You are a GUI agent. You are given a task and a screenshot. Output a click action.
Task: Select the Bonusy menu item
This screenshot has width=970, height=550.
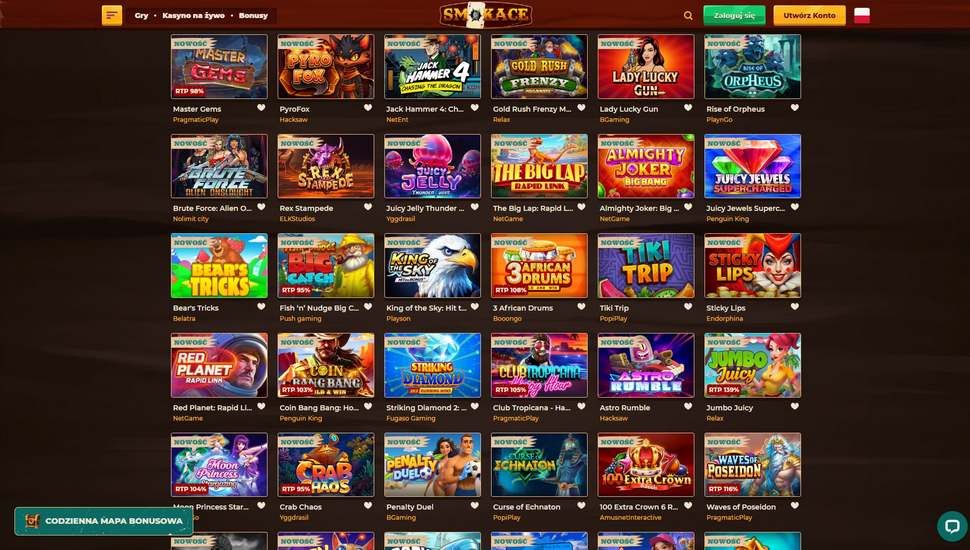click(253, 15)
